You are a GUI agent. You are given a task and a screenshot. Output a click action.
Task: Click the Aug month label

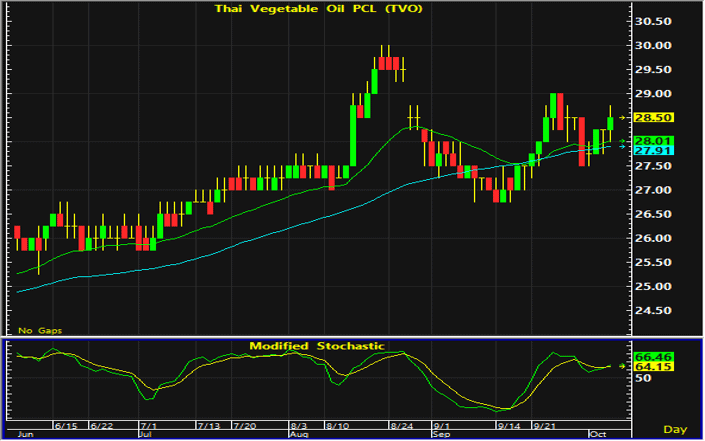pos(299,434)
